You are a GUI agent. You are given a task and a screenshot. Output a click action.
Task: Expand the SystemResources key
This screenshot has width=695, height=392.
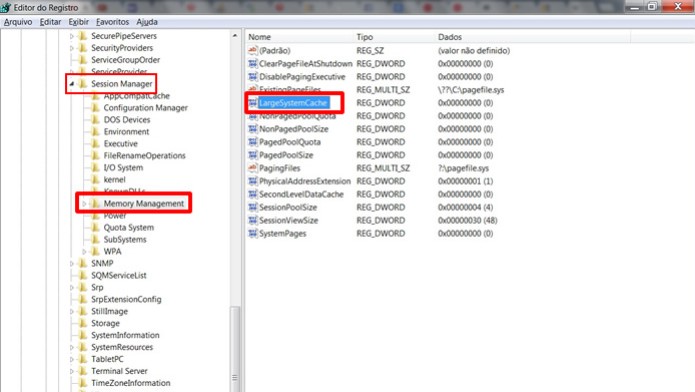point(72,347)
